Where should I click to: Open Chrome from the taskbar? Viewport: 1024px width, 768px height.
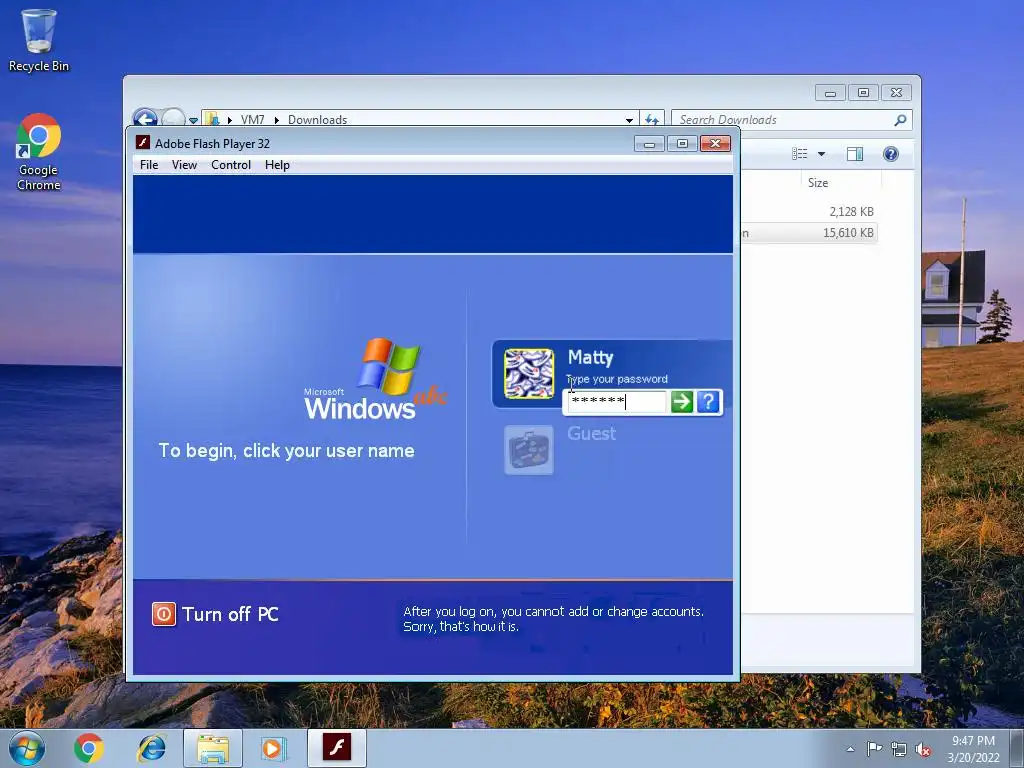point(89,748)
